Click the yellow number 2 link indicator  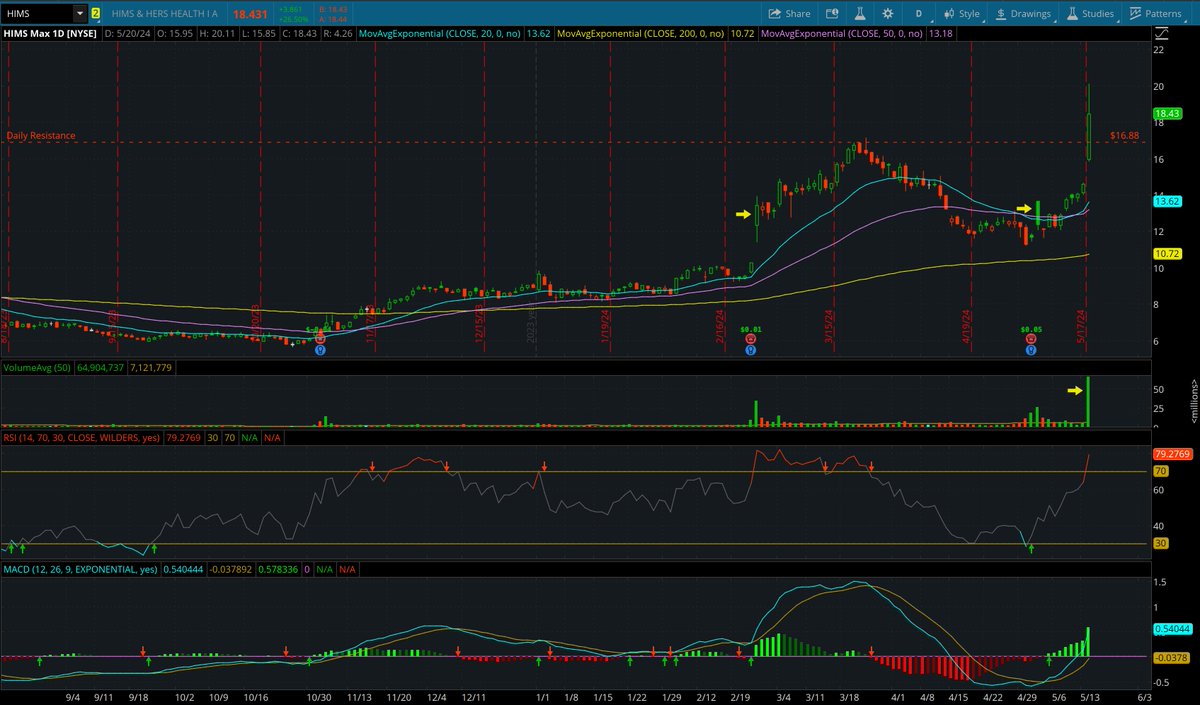[x=95, y=14]
